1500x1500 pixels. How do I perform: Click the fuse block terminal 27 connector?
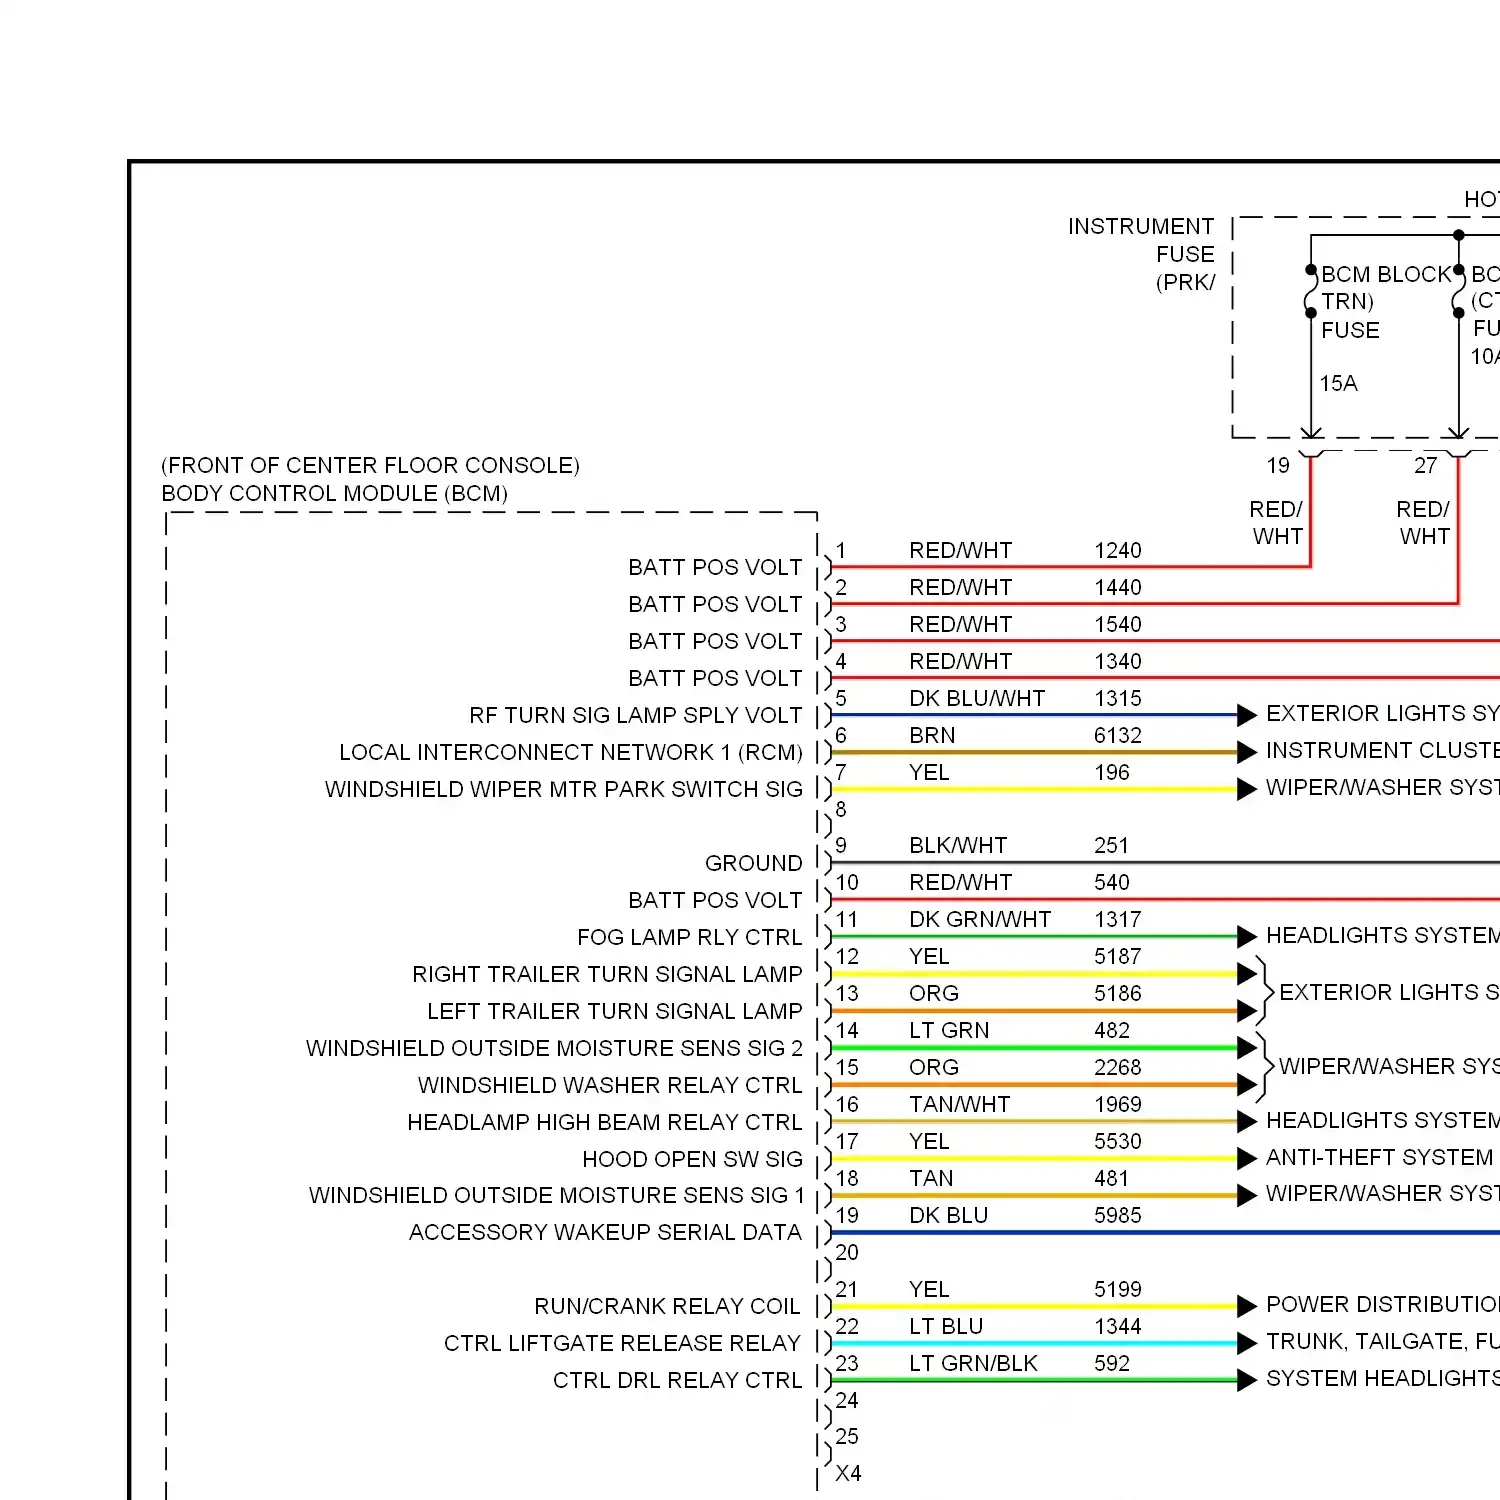[1459, 455]
